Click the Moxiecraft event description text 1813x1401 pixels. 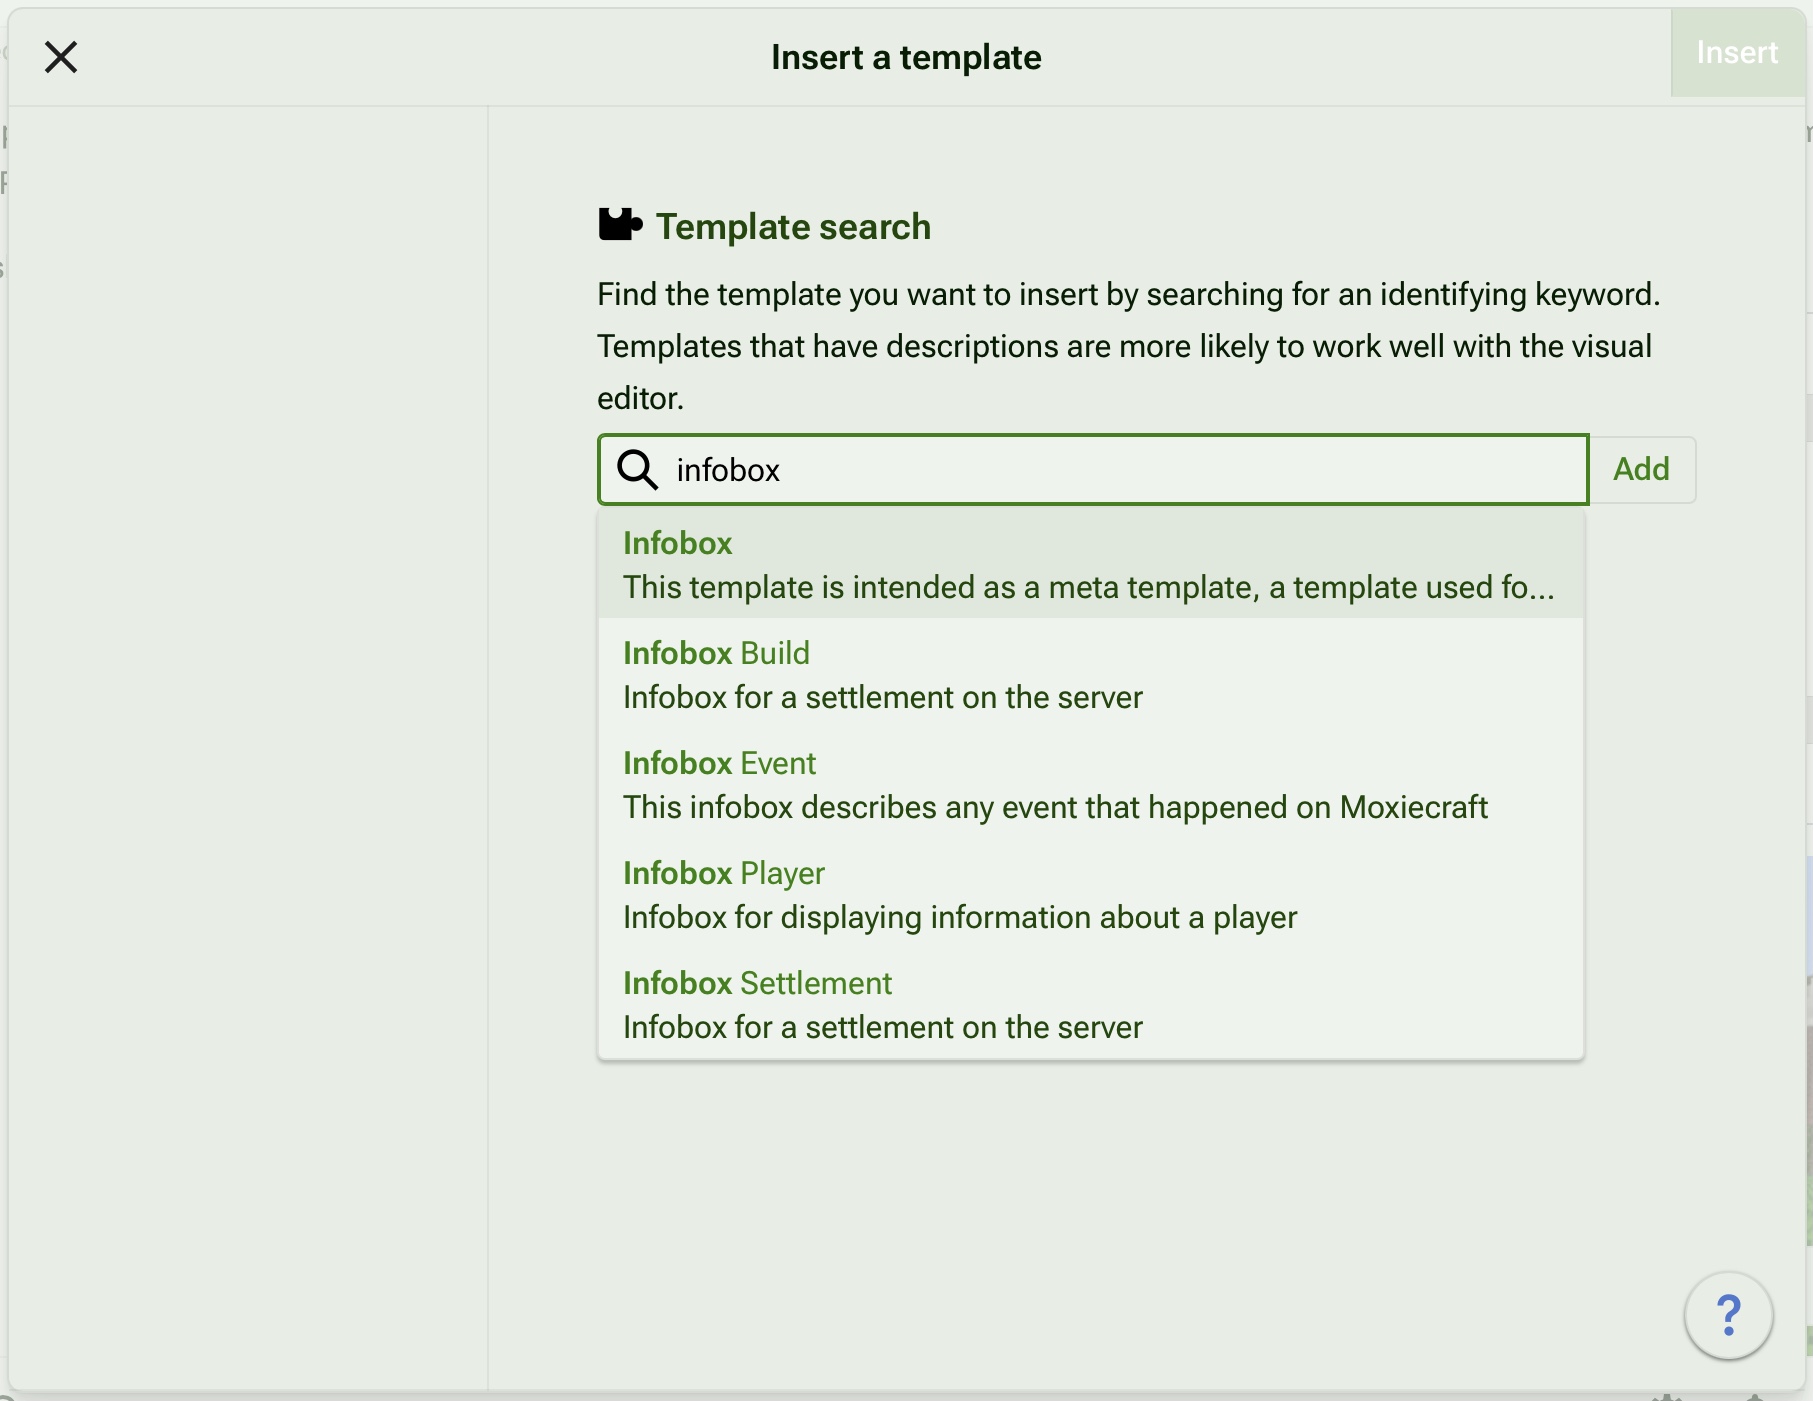[1055, 807]
